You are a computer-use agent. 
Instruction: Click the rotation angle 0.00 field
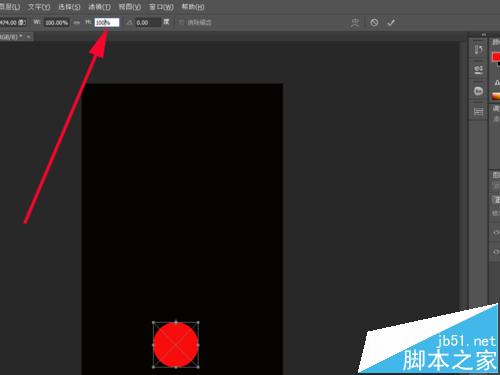point(148,23)
